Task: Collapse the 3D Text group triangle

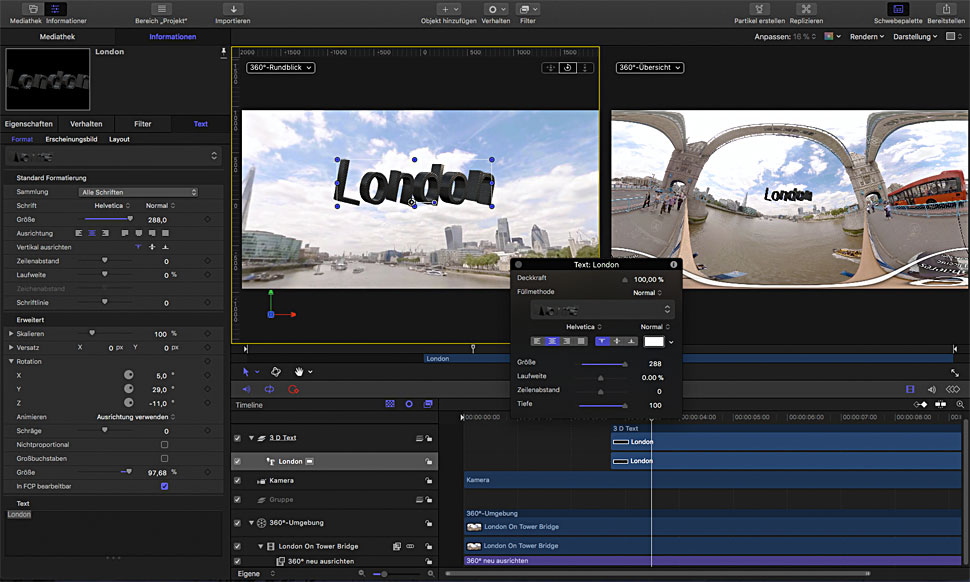Action: coord(251,438)
